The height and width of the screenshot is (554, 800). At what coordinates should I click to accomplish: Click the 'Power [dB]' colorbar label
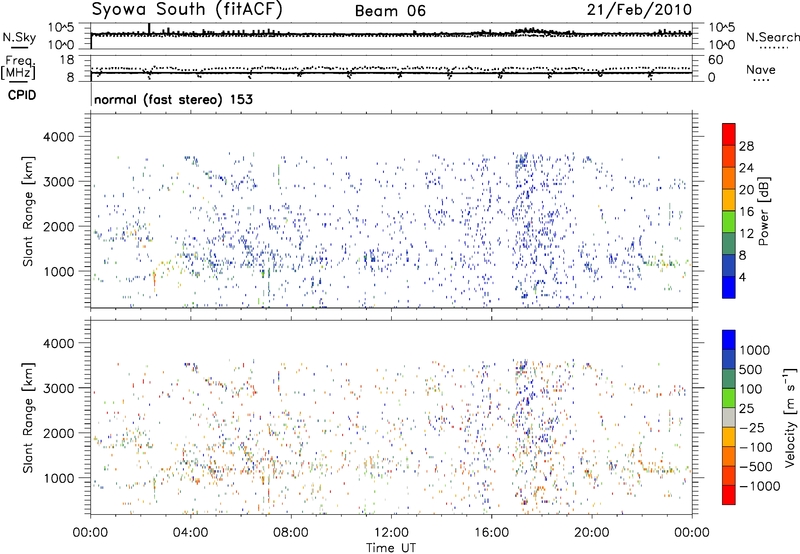[763, 211]
